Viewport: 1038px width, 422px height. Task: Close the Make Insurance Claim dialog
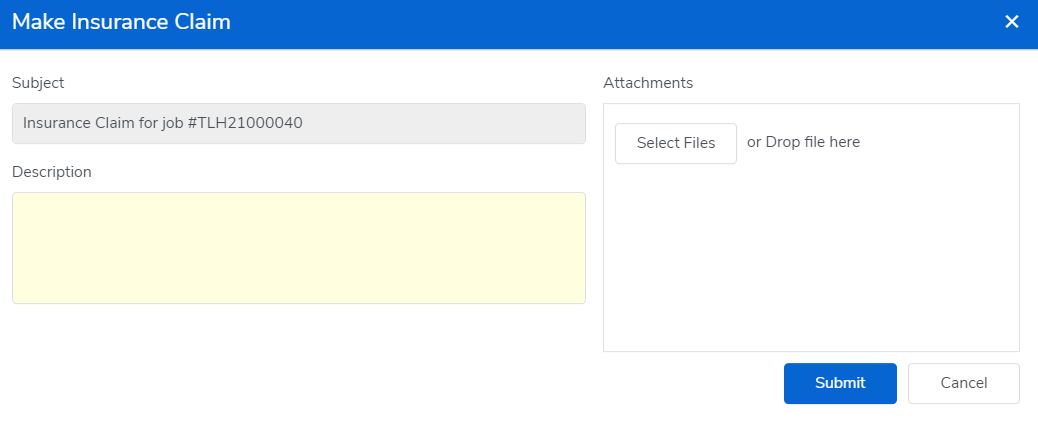[1011, 22]
